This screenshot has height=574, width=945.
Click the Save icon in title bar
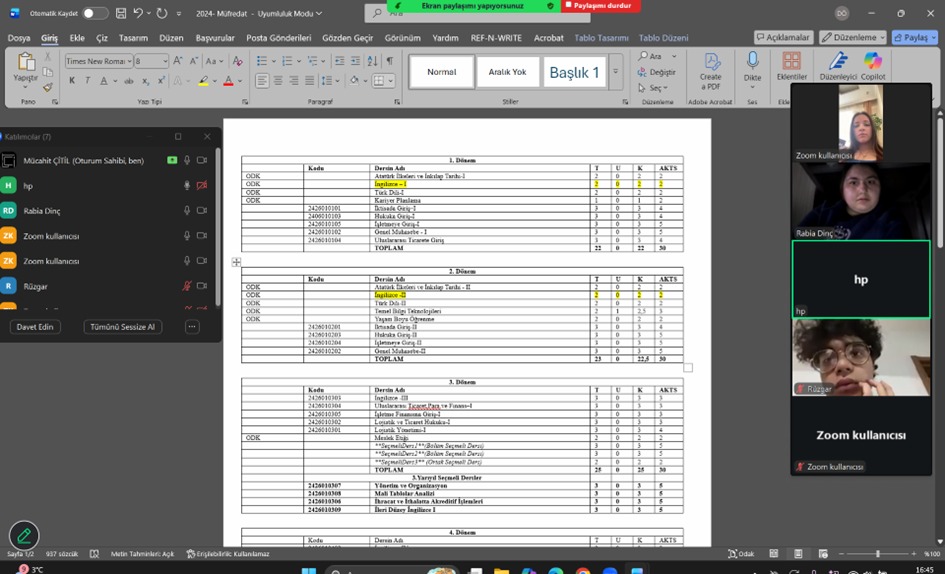(120, 13)
